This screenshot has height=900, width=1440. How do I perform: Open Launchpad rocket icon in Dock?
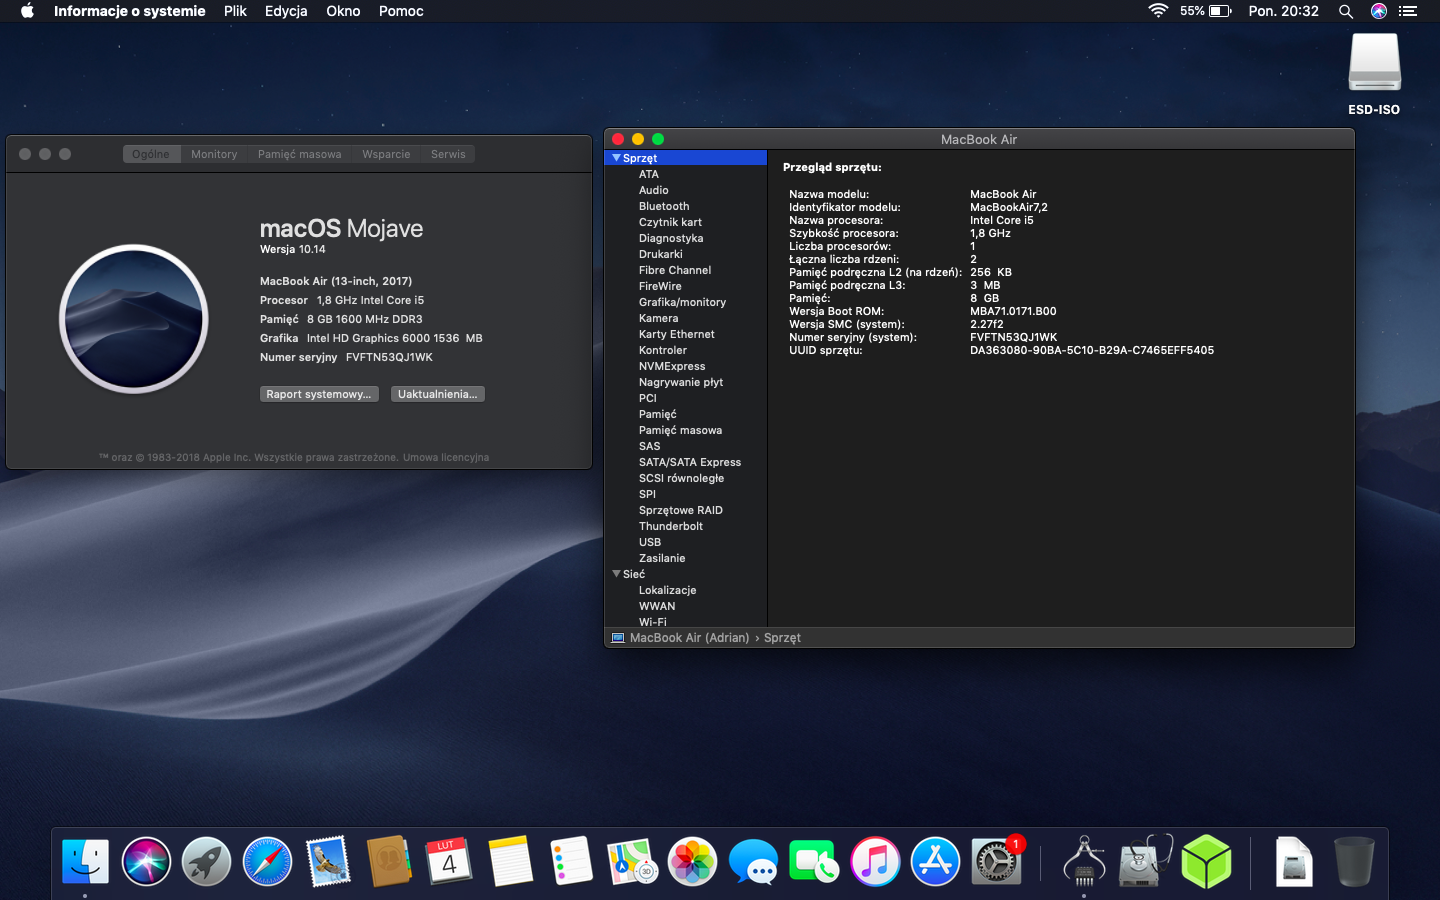[207, 861]
